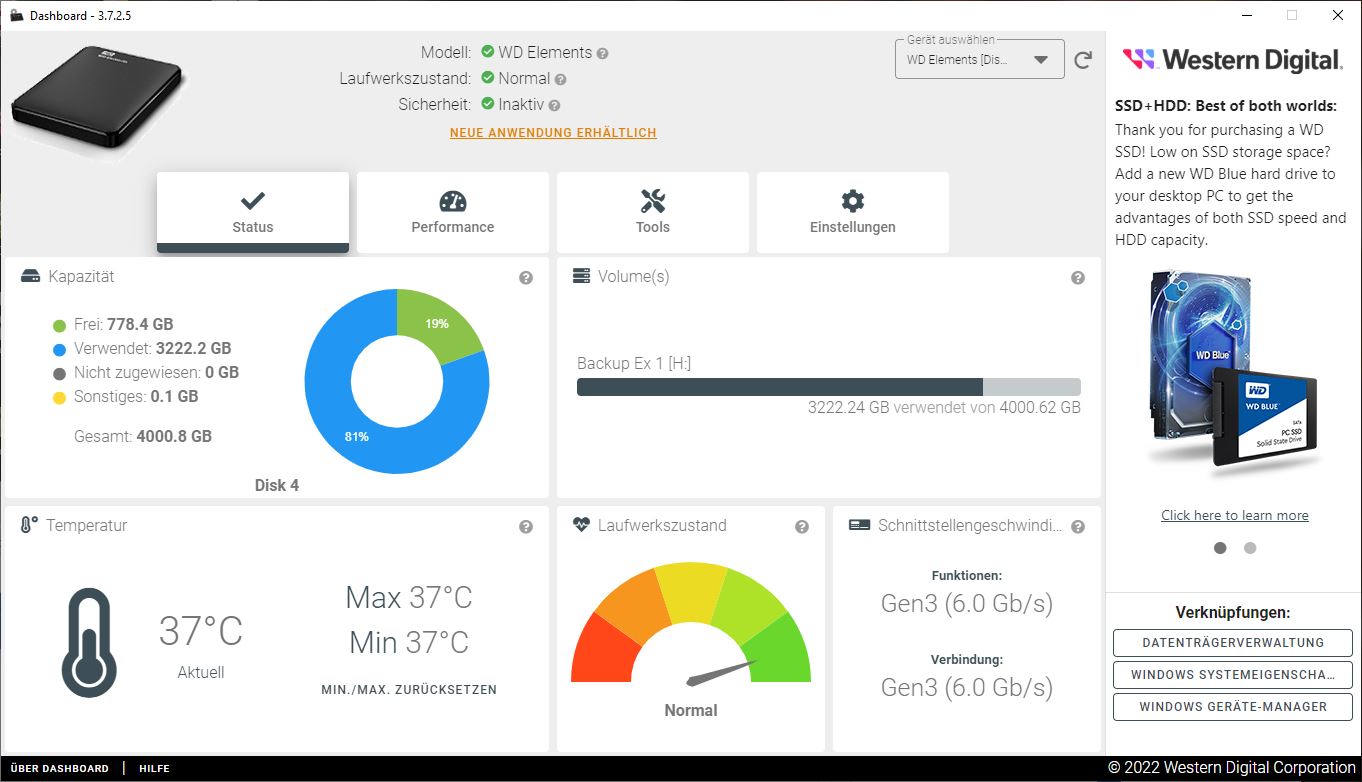Click the '37°C' Aktuell temperature value
1362x782 pixels.
pos(201,632)
